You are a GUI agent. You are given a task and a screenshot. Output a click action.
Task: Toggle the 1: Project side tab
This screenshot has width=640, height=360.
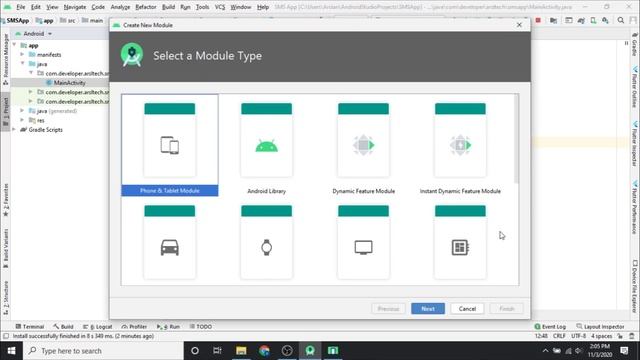pos(6,111)
